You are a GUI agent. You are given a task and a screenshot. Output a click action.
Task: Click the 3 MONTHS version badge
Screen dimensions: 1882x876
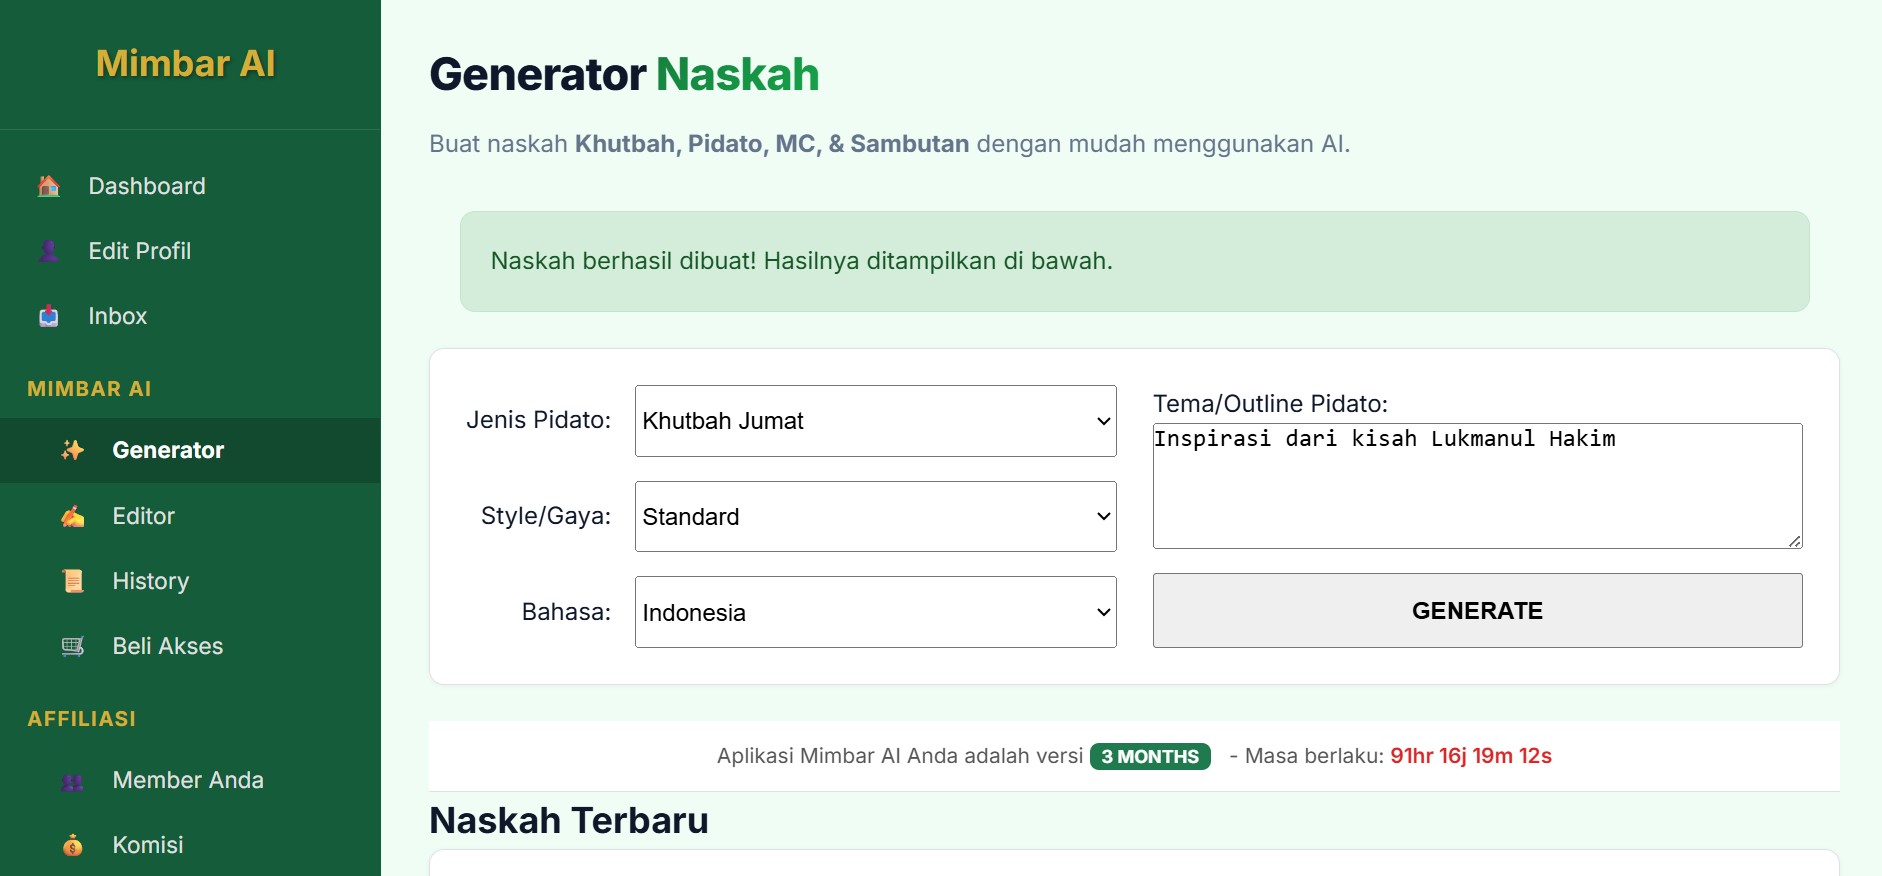(x=1150, y=756)
